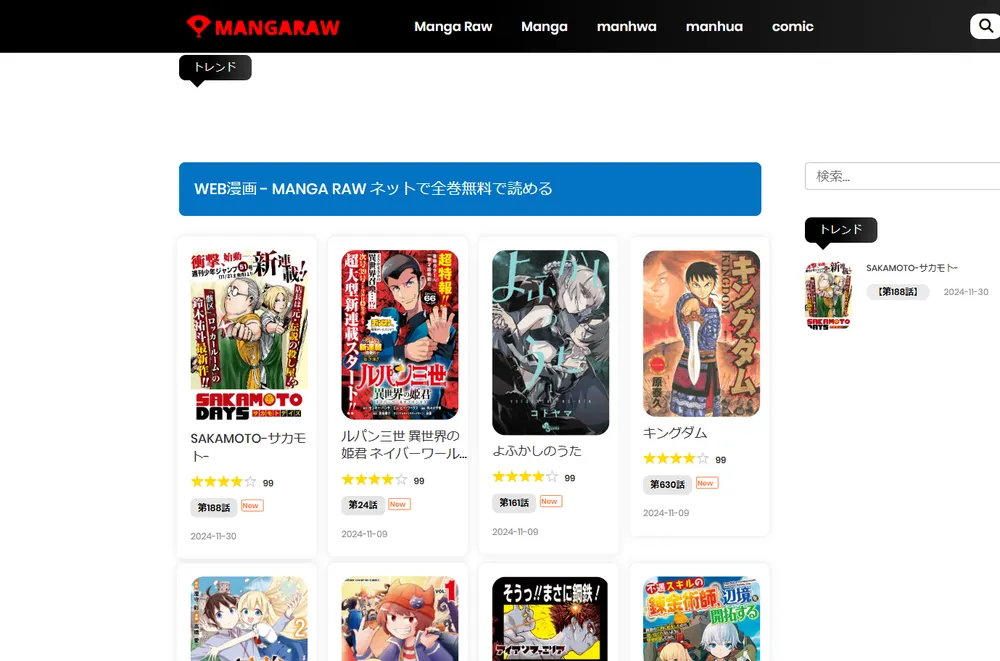Viewport: 1000px width, 661px height.
Task: Open the comic menu item
Action: [x=793, y=27]
